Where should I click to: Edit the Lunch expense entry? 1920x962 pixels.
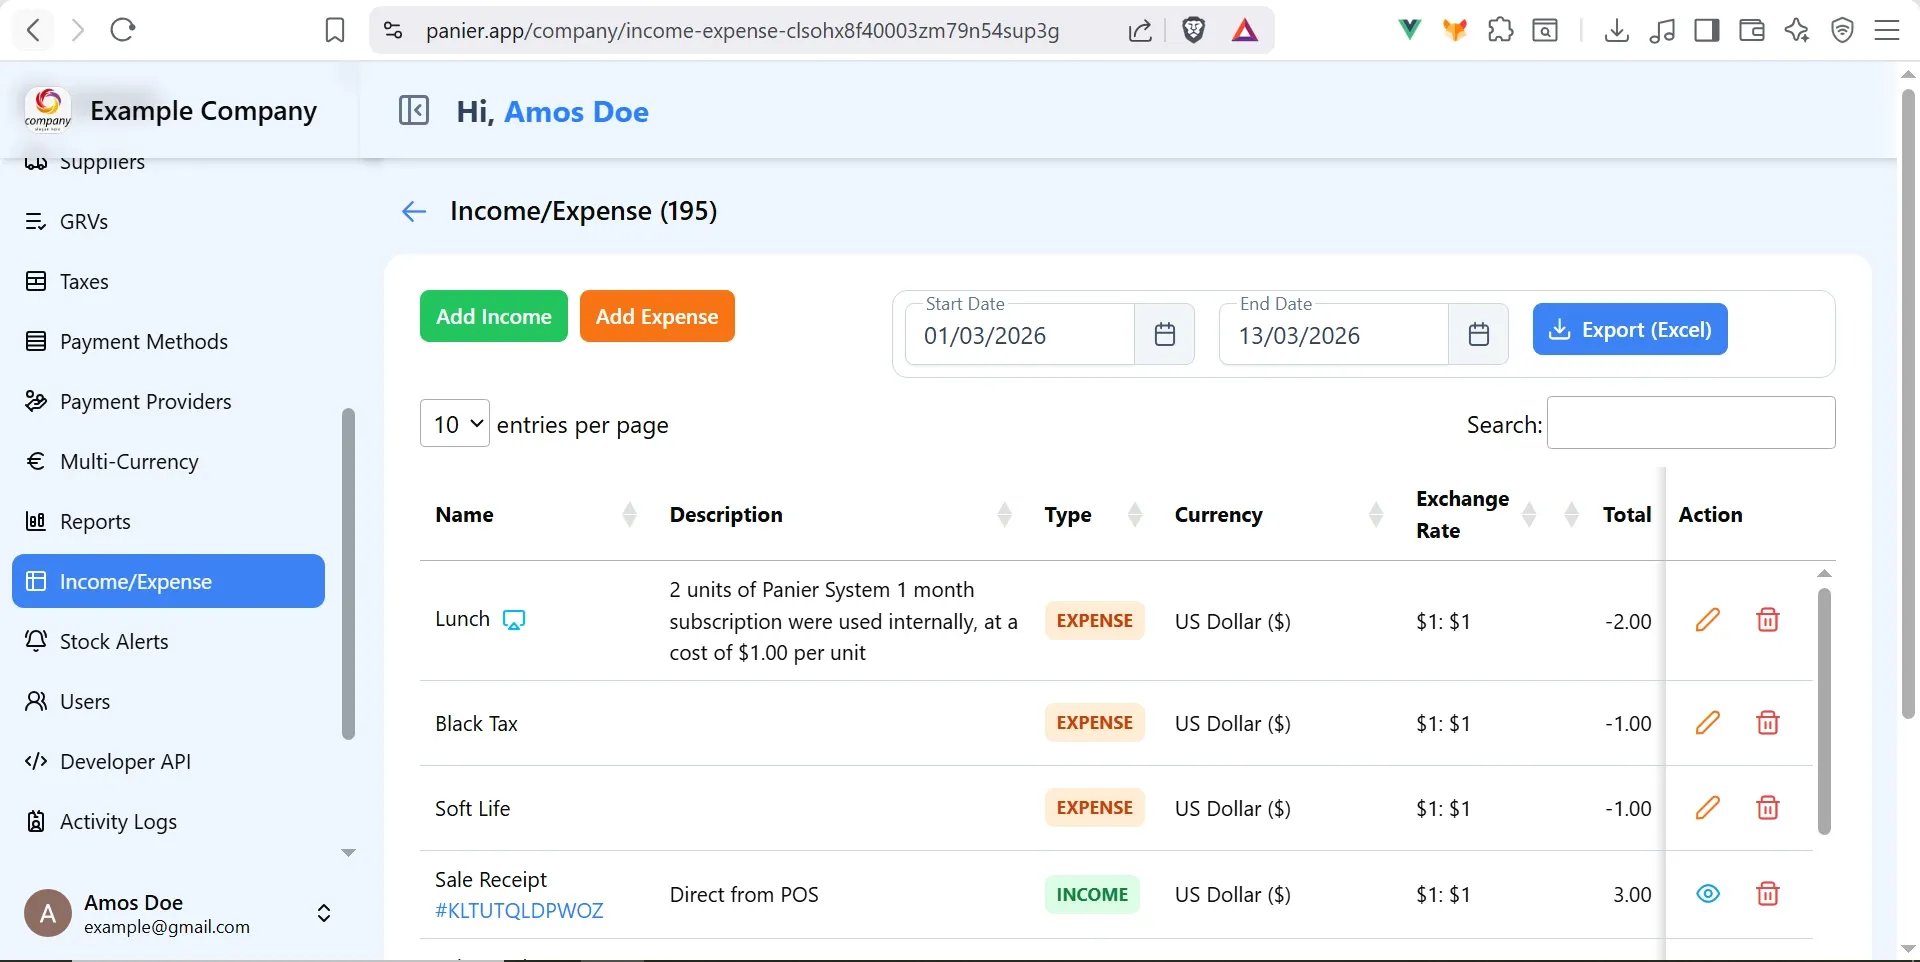(1708, 620)
